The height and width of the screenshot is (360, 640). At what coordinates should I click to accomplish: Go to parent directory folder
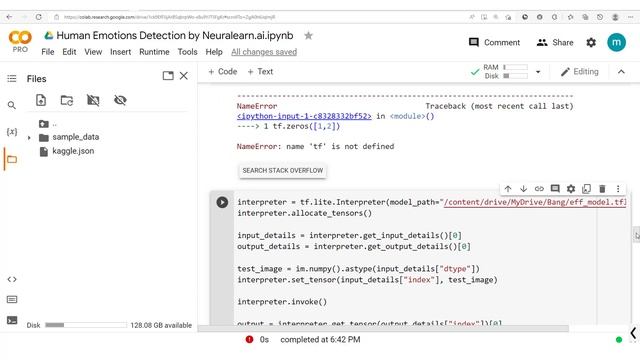48,124
